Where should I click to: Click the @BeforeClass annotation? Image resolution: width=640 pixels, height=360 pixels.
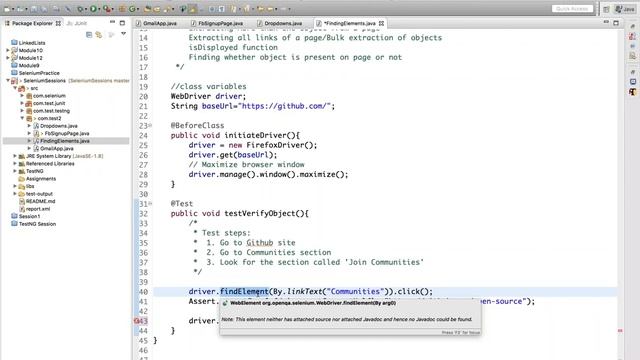pyautogui.click(x=198, y=125)
